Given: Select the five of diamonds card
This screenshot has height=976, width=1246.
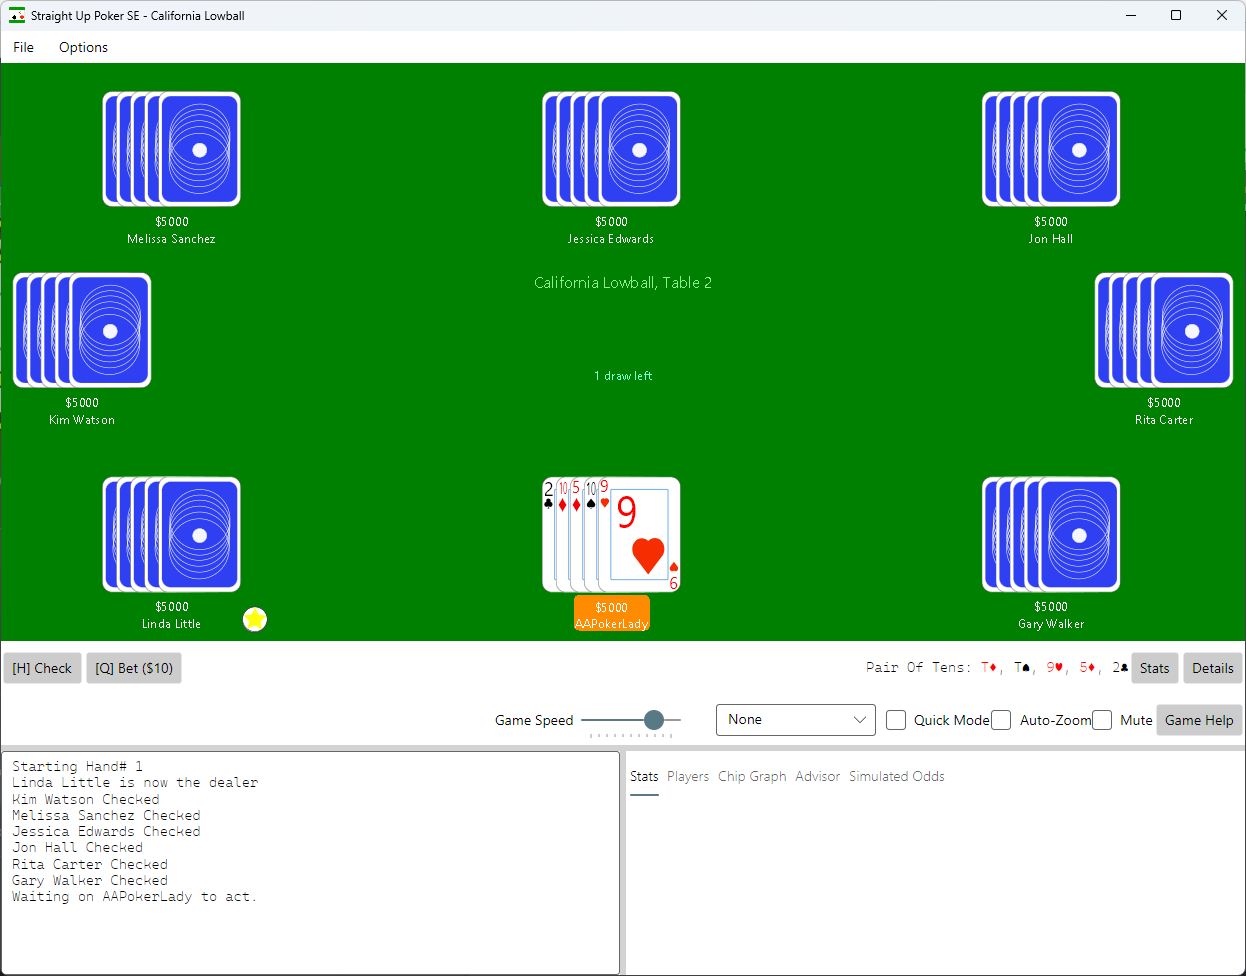Looking at the screenshot, I should 576,535.
